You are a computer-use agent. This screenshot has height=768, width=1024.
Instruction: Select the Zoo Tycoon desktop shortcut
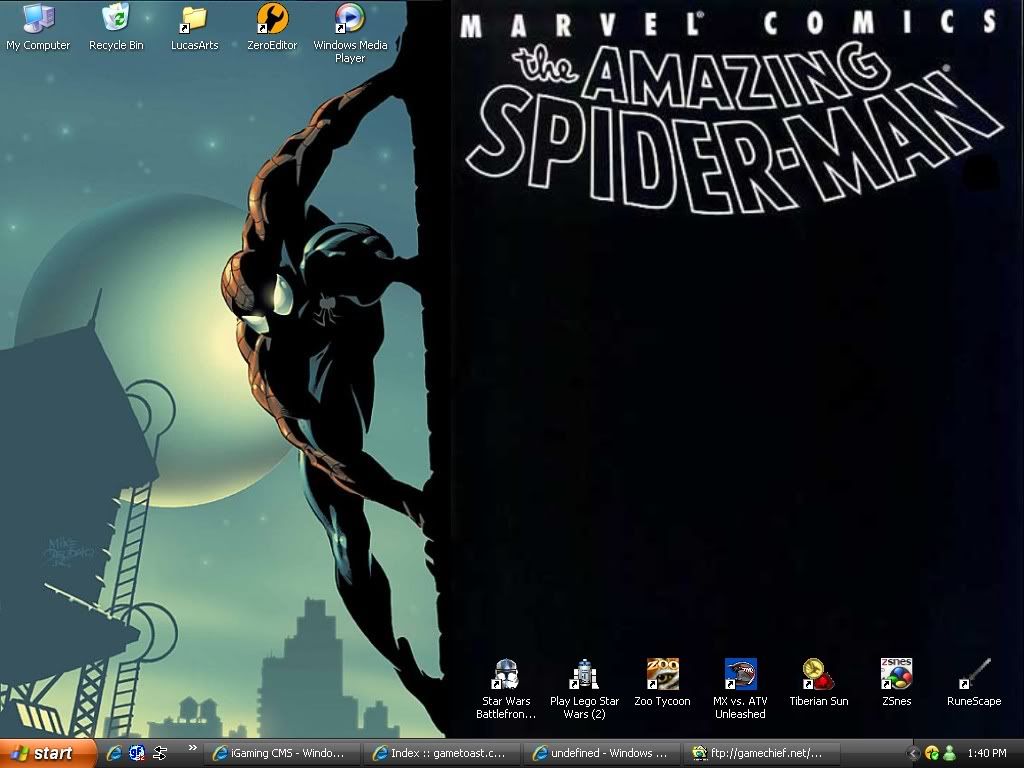pyautogui.click(x=662, y=682)
